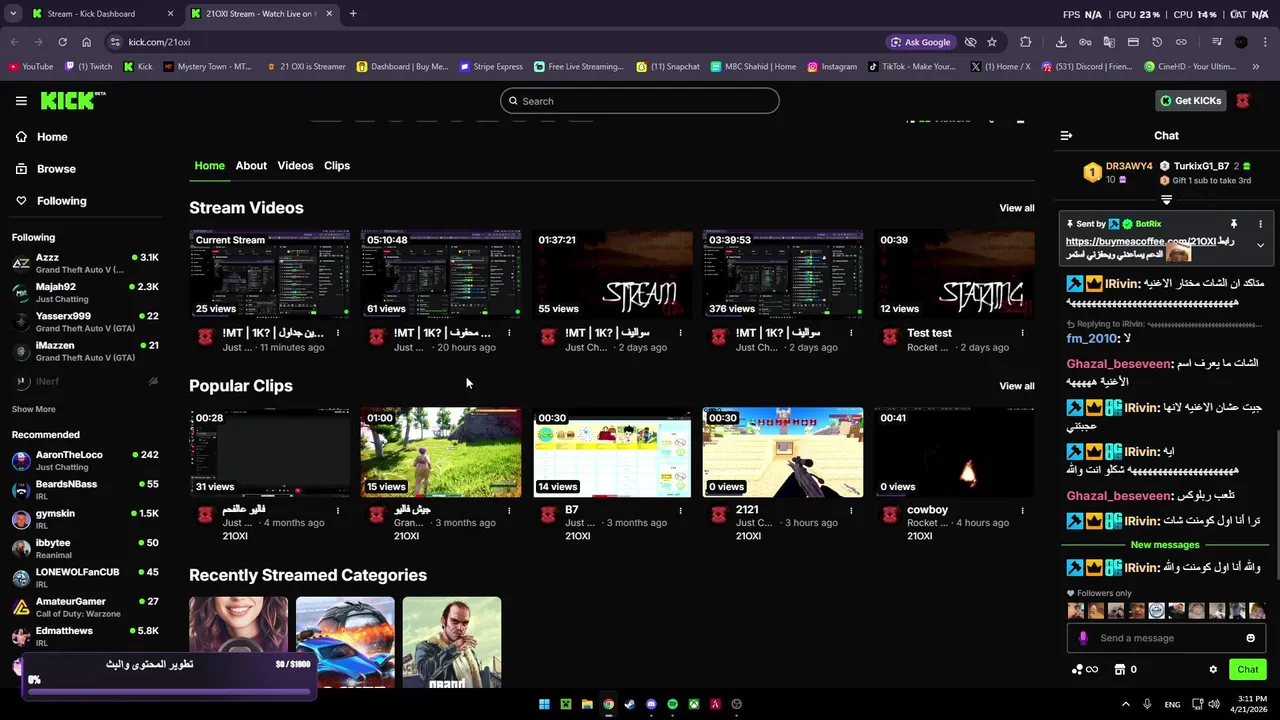
Task: Go to Home in the sidebar
Action: [x=52, y=137]
